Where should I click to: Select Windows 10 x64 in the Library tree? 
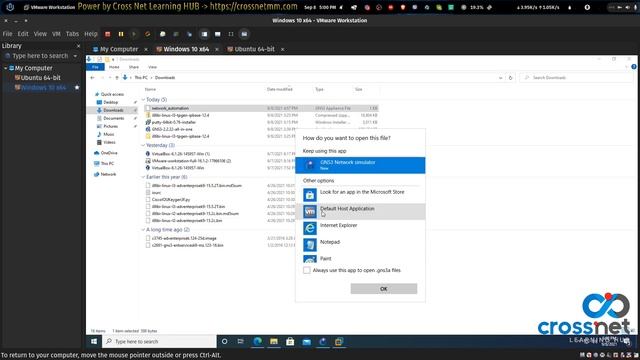(43, 88)
